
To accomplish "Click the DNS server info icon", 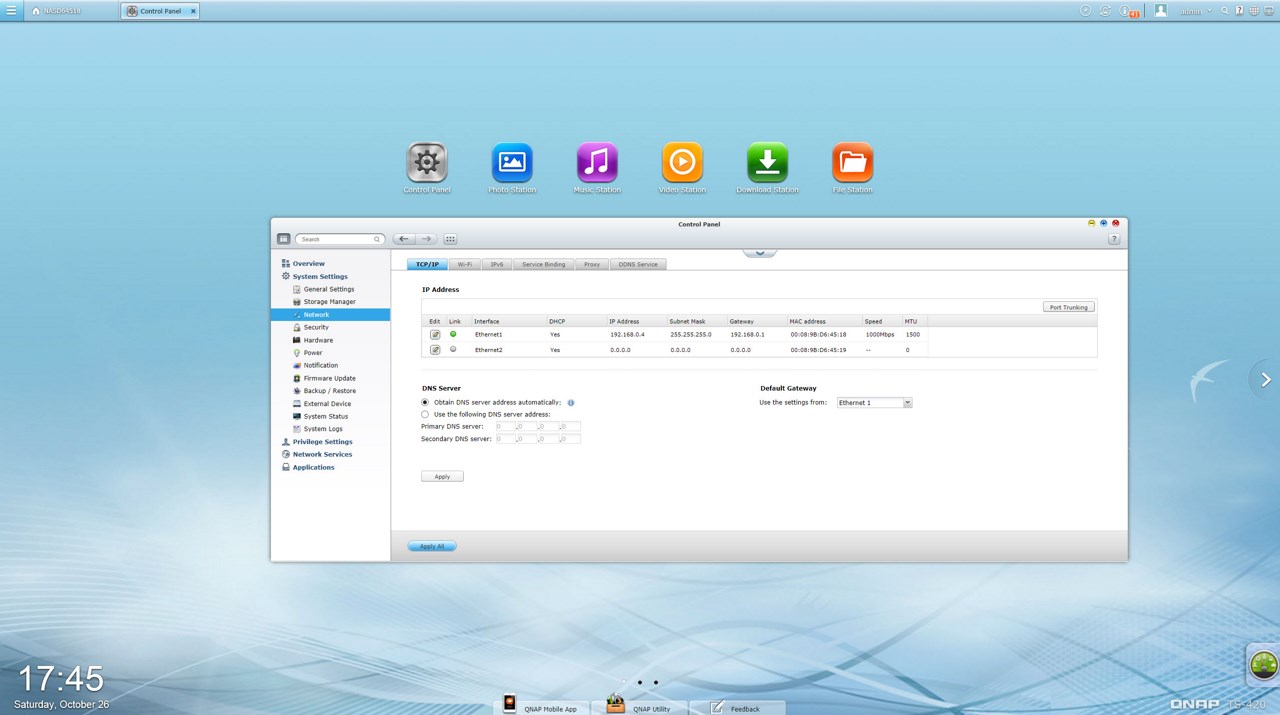I will click(571, 402).
